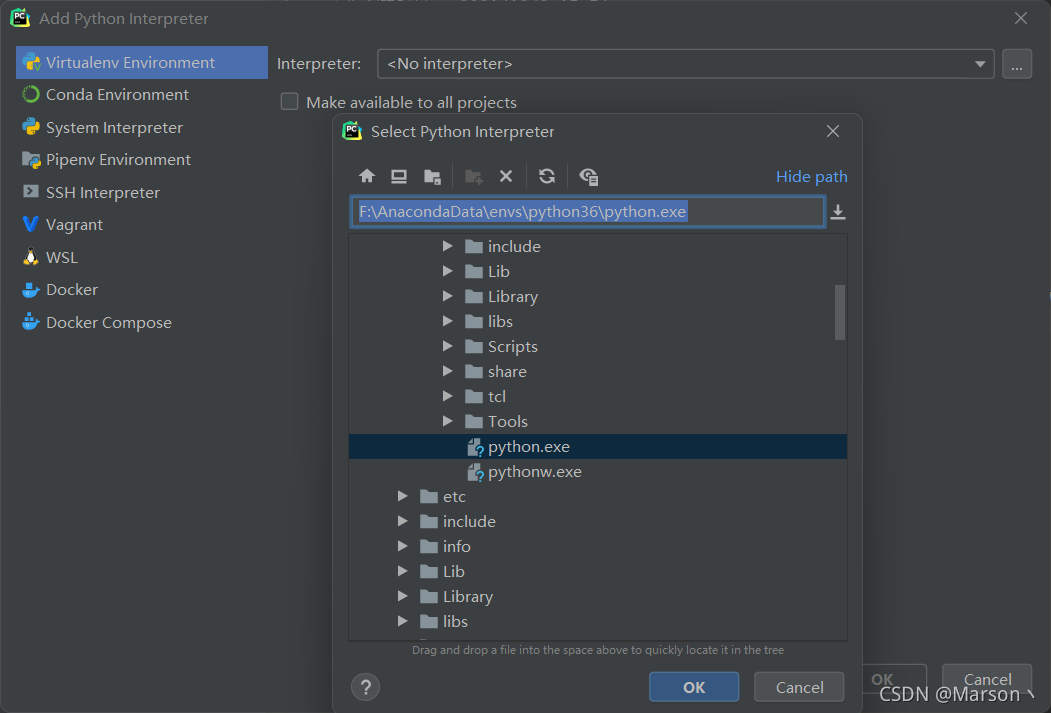Screen dimensions: 1051x713
Task: Select the share folder row
Action: 598,371
